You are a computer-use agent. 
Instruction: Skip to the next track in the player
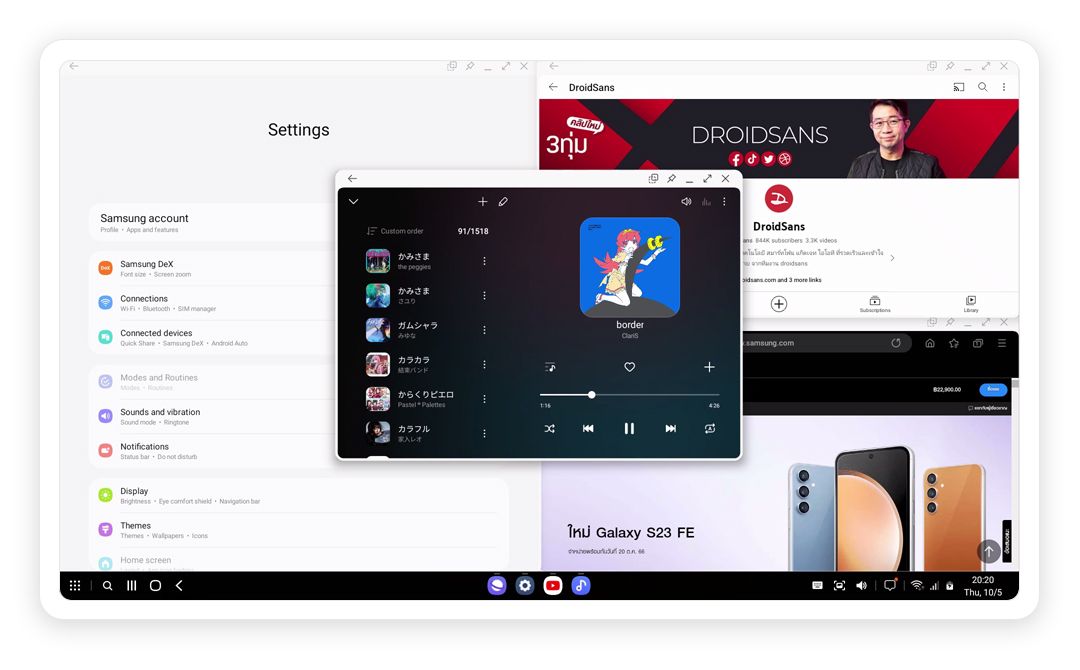670,428
